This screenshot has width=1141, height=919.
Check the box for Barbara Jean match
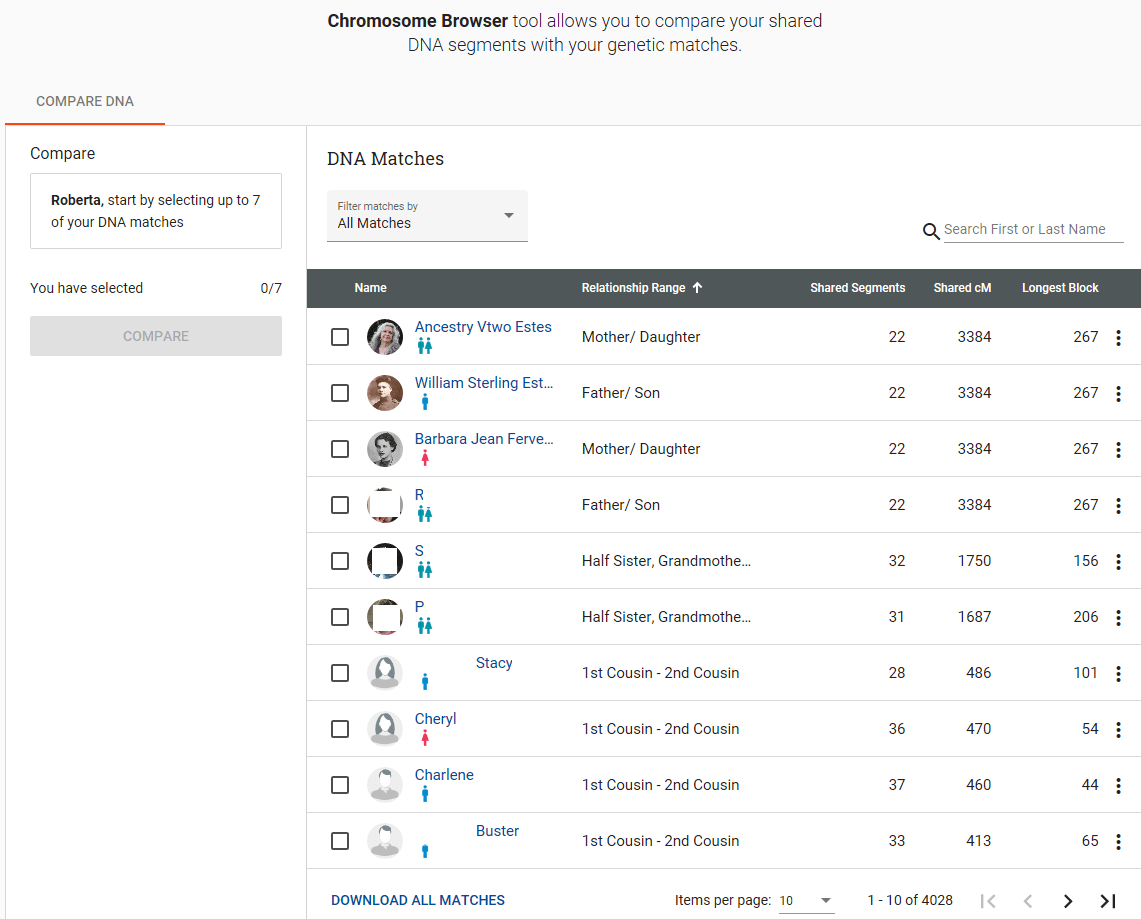pos(340,449)
